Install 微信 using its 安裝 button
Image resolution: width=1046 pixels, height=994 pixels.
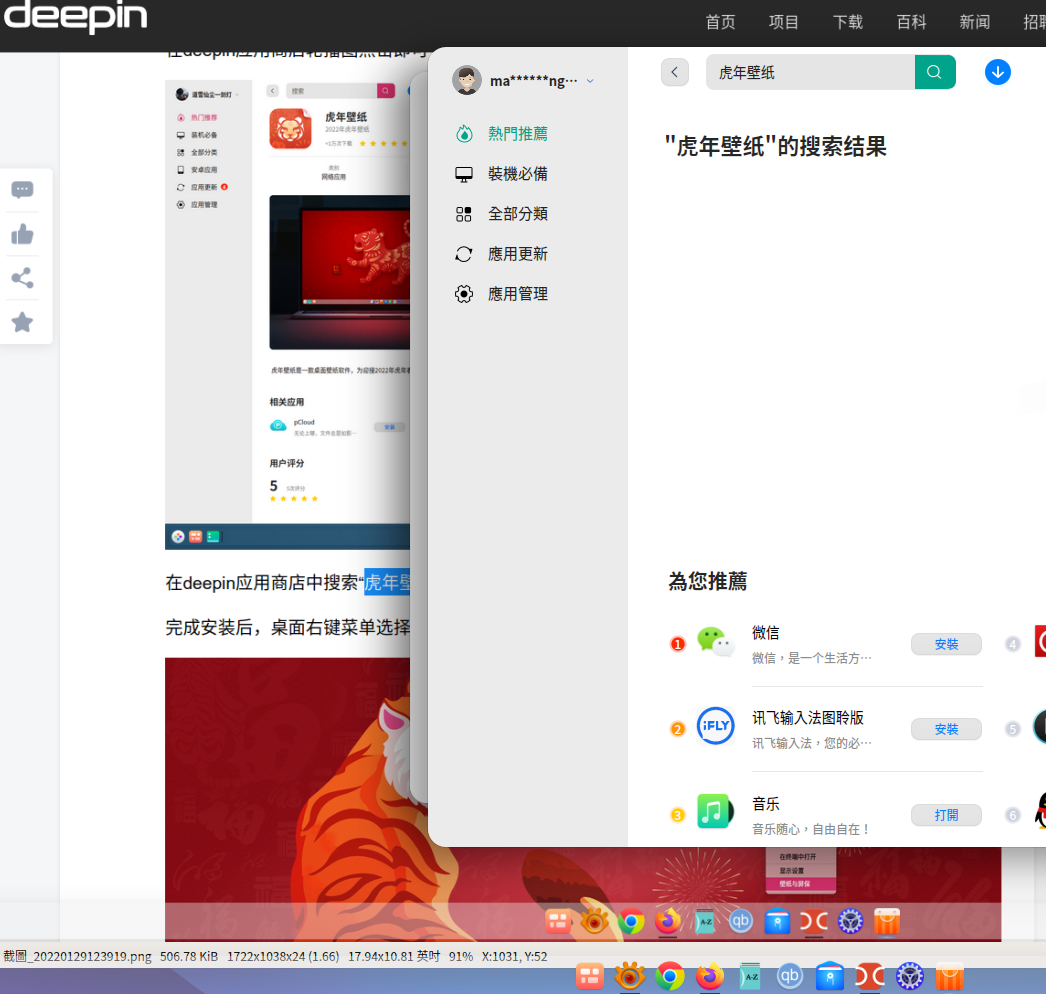click(x=946, y=644)
